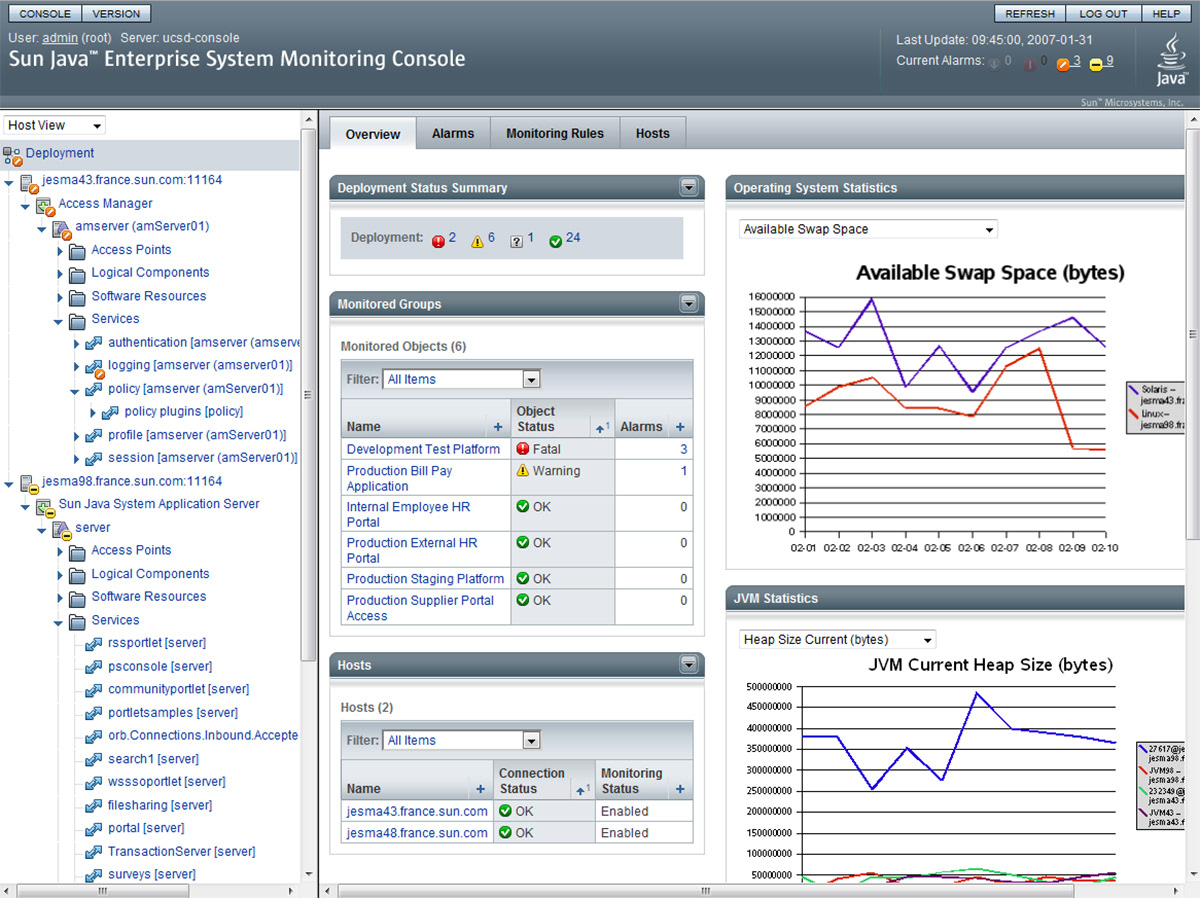Switch to the Alarms tab
Viewport: 1200px width, 898px height.
point(453,133)
